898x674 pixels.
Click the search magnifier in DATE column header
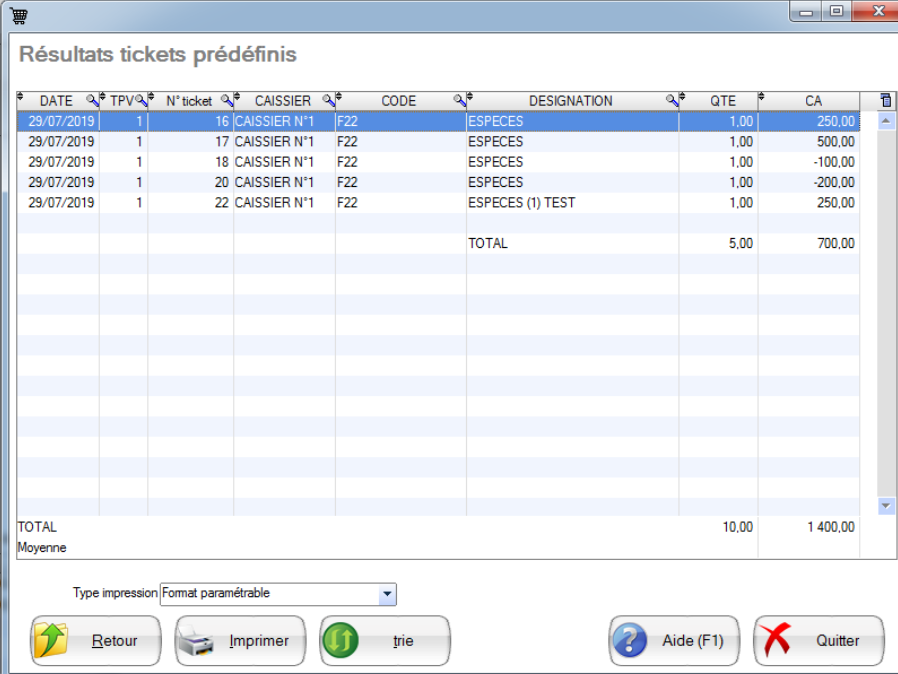[92, 101]
